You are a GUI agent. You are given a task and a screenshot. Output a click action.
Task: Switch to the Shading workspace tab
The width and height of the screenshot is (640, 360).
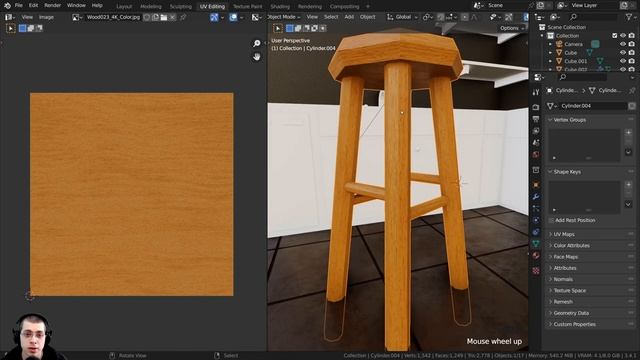pos(280,7)
